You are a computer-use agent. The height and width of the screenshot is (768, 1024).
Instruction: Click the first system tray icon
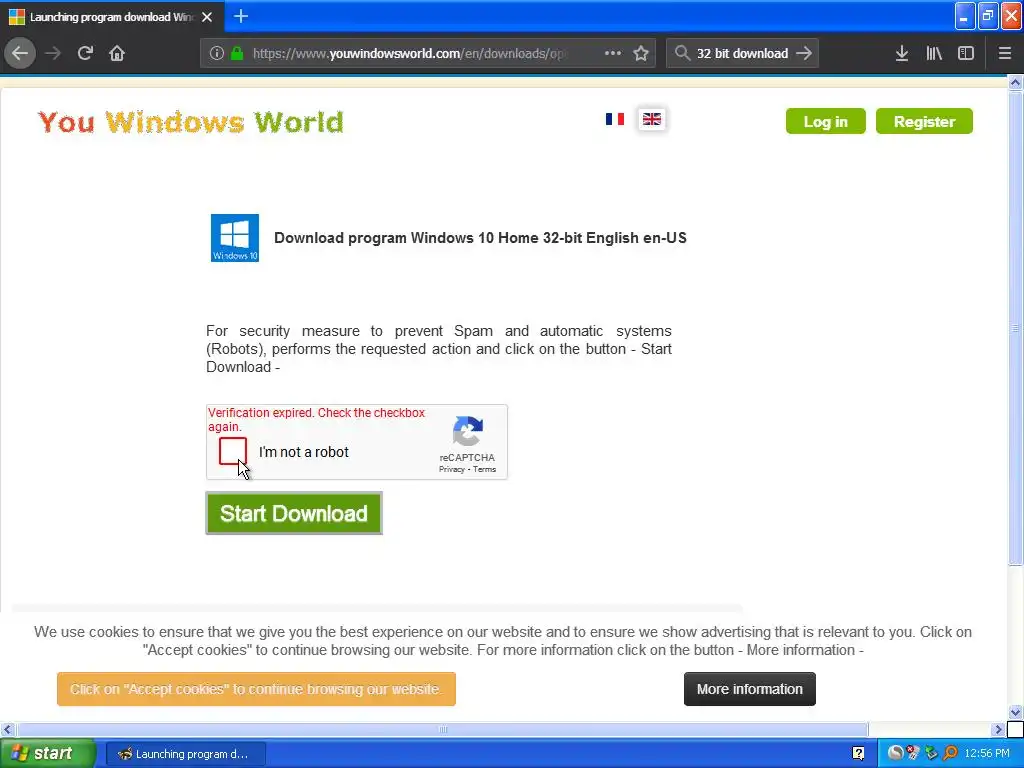point(895,754)
